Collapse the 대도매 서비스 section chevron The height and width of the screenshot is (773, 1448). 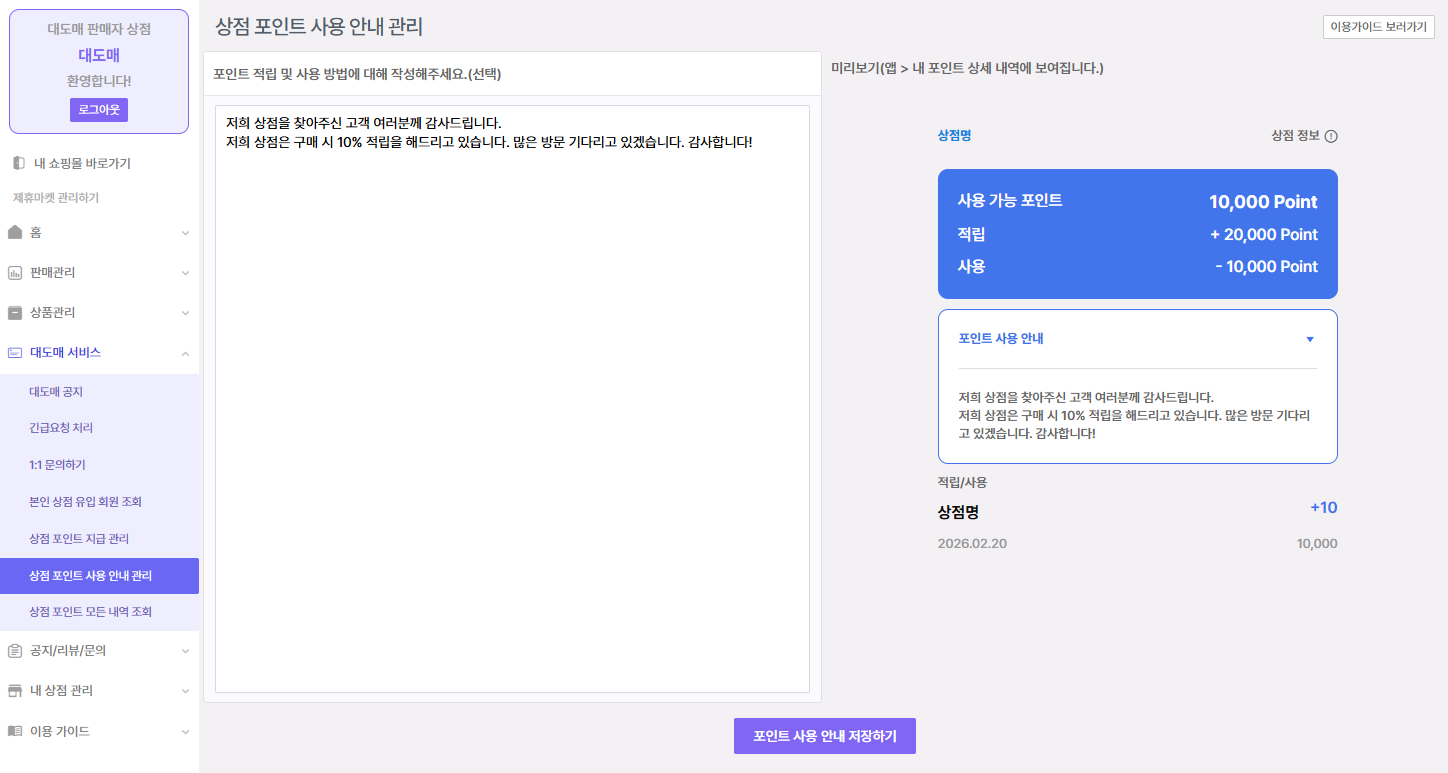[185, 353]
